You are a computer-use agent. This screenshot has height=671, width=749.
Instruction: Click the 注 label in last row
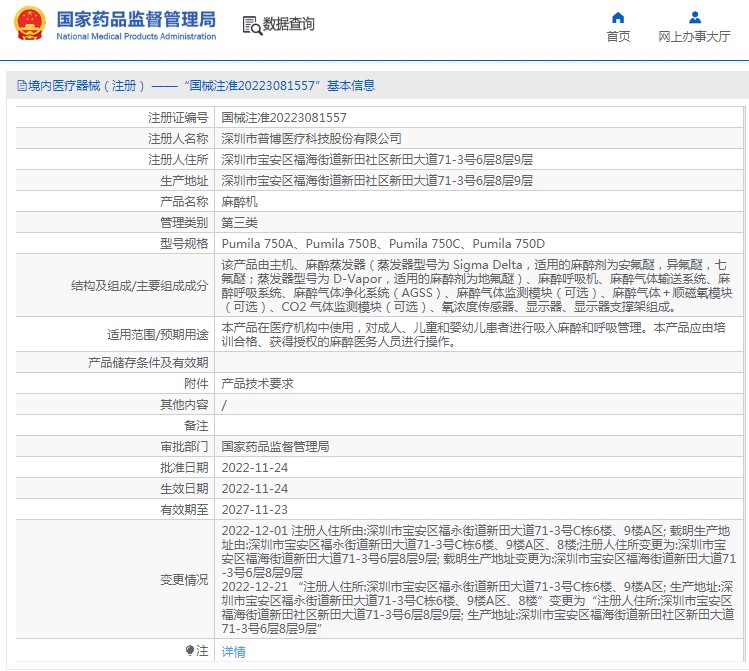coord(203,651)
